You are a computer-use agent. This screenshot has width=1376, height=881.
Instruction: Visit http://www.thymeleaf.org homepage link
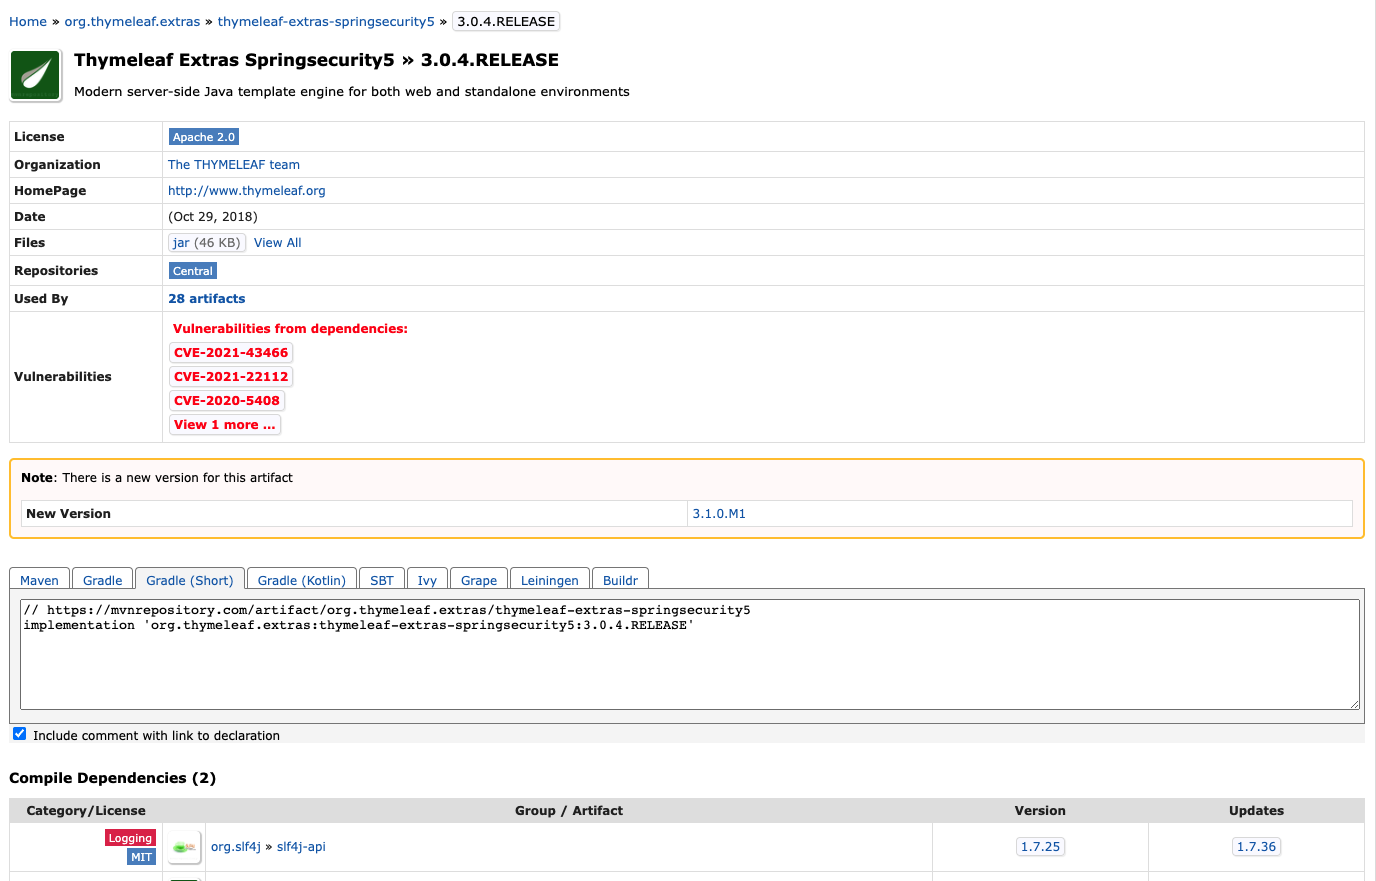click(247, 191)
